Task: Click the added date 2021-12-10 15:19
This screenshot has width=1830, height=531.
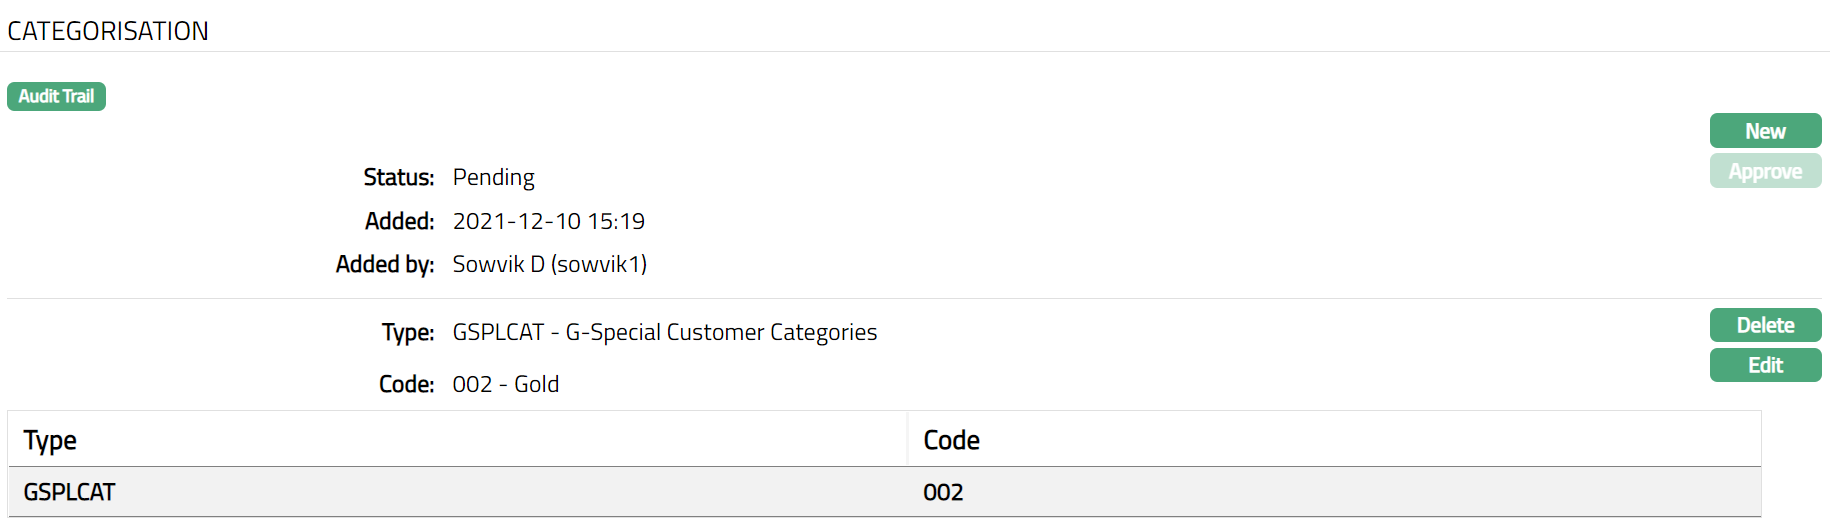Action: coord(548,221)
